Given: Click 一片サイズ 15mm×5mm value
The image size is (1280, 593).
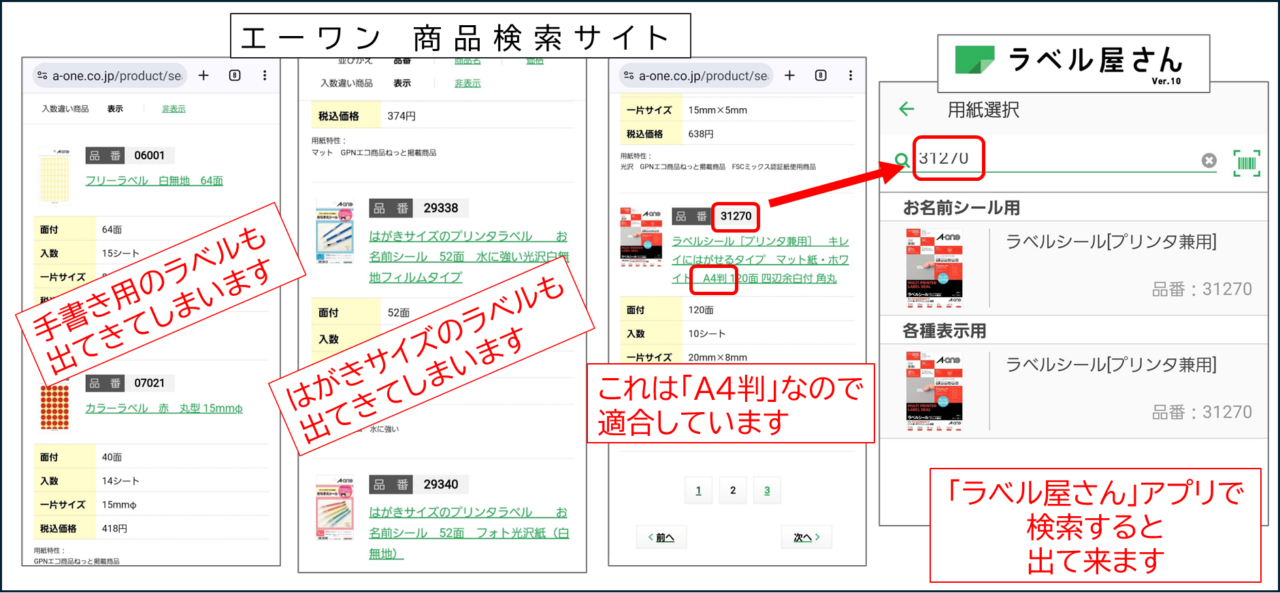Looking at the screenshot, I should tap(717, 109).
